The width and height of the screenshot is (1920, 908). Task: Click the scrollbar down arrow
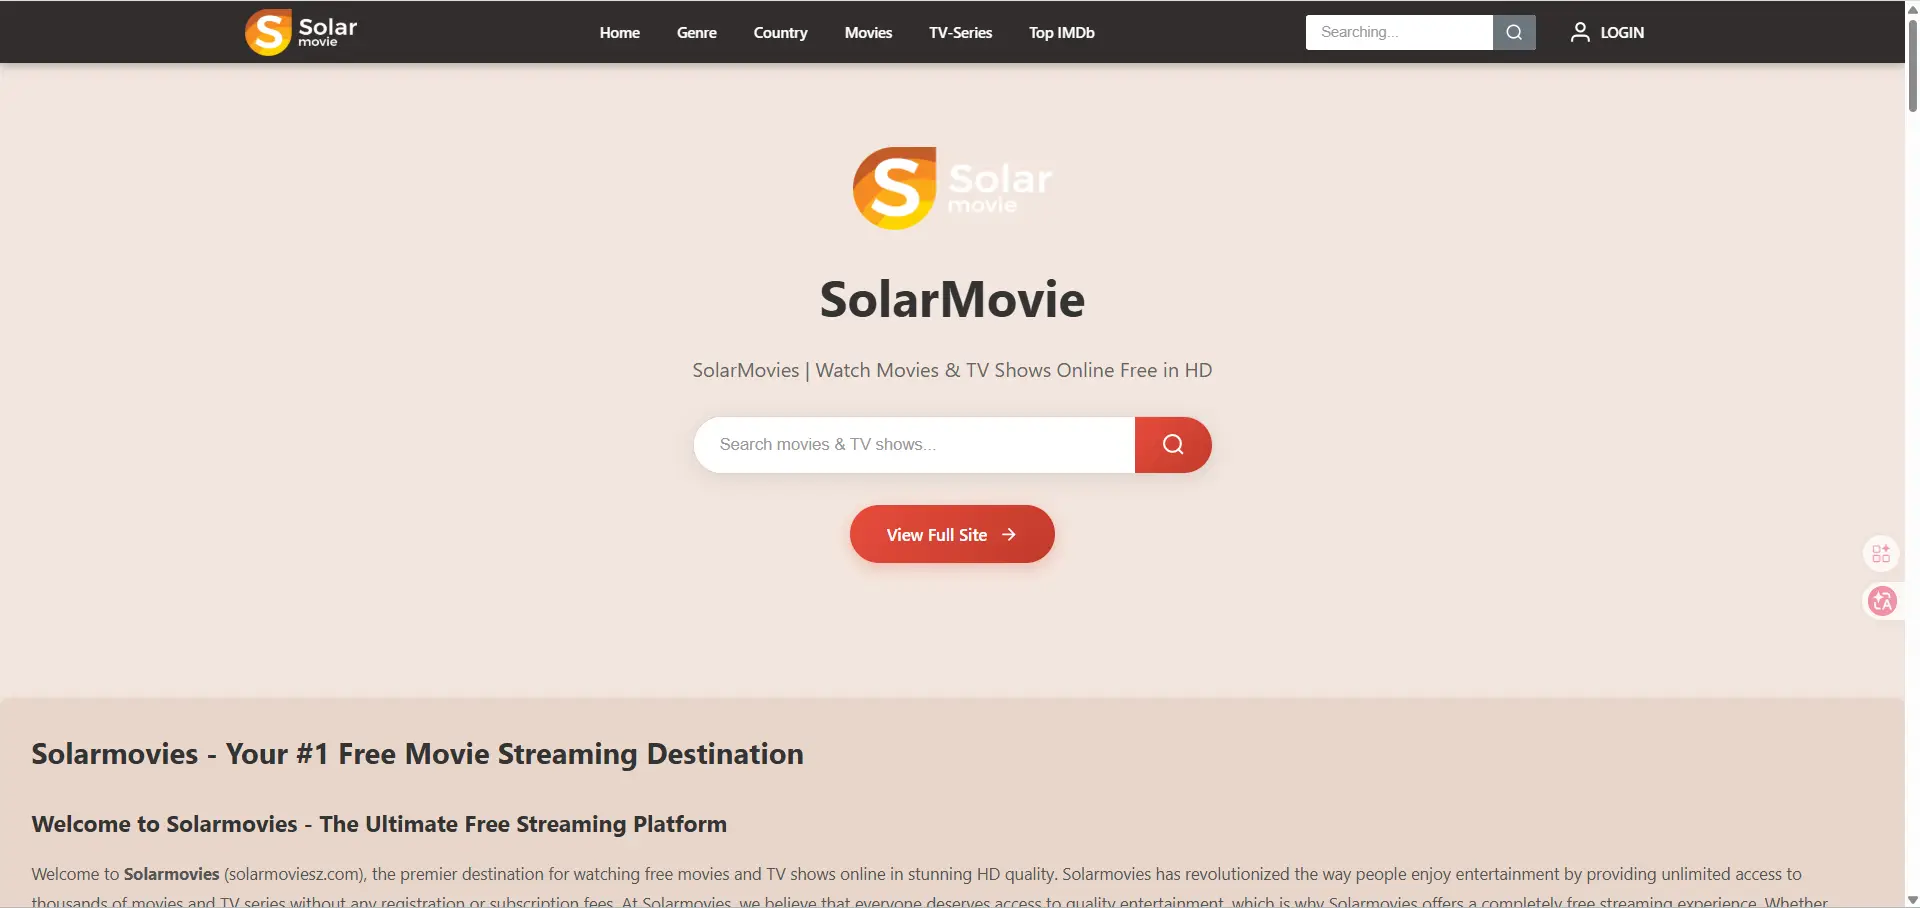point(1912,900)
